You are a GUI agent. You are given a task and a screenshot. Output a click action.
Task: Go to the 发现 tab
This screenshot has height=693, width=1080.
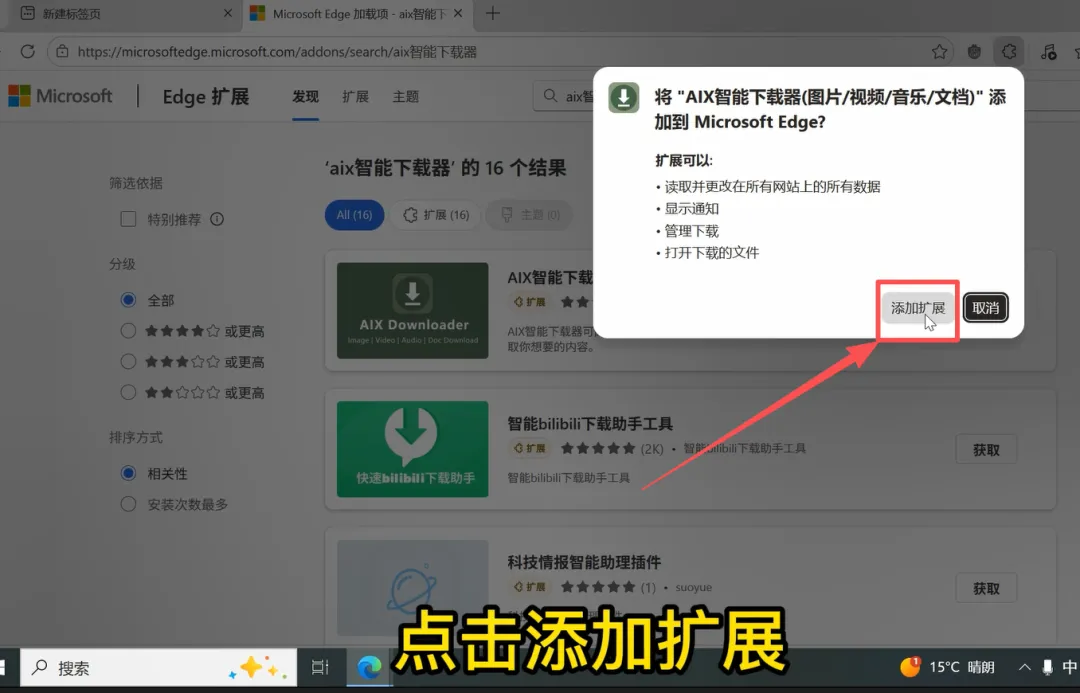tap(305, 96)
